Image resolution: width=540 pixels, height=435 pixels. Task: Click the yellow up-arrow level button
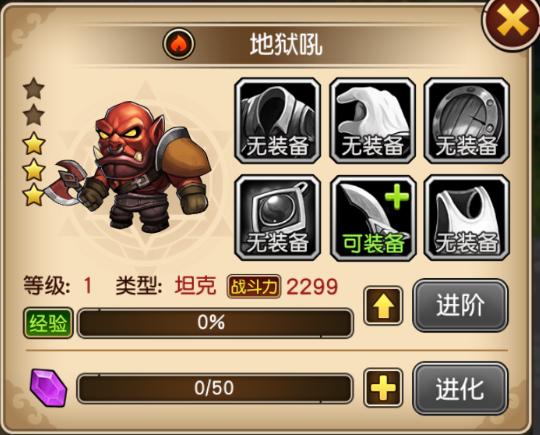383,305
